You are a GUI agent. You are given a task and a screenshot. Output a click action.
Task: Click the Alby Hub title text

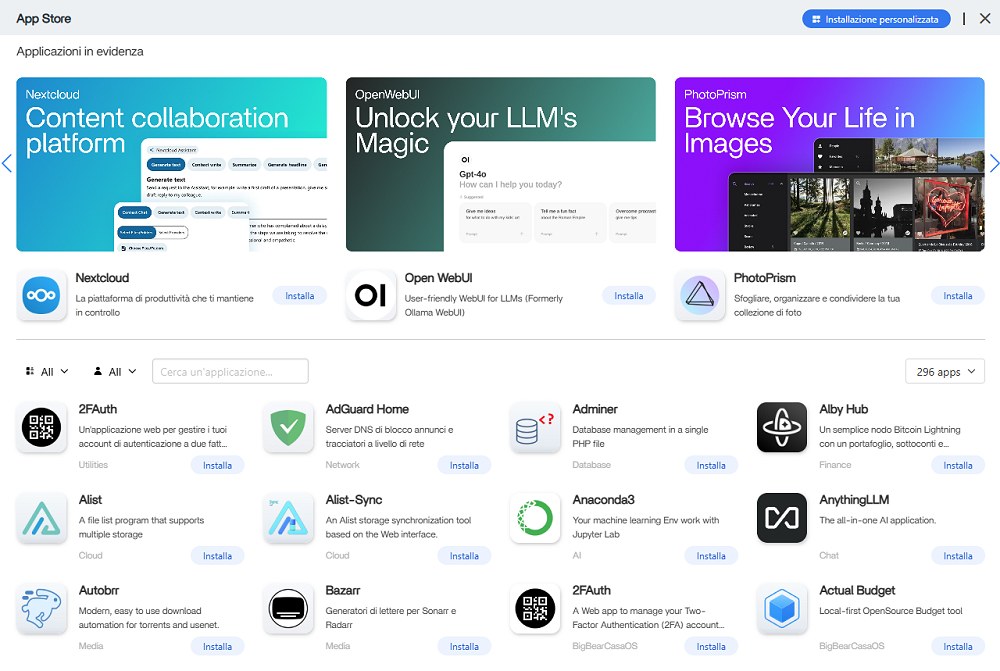click(844, 409)
